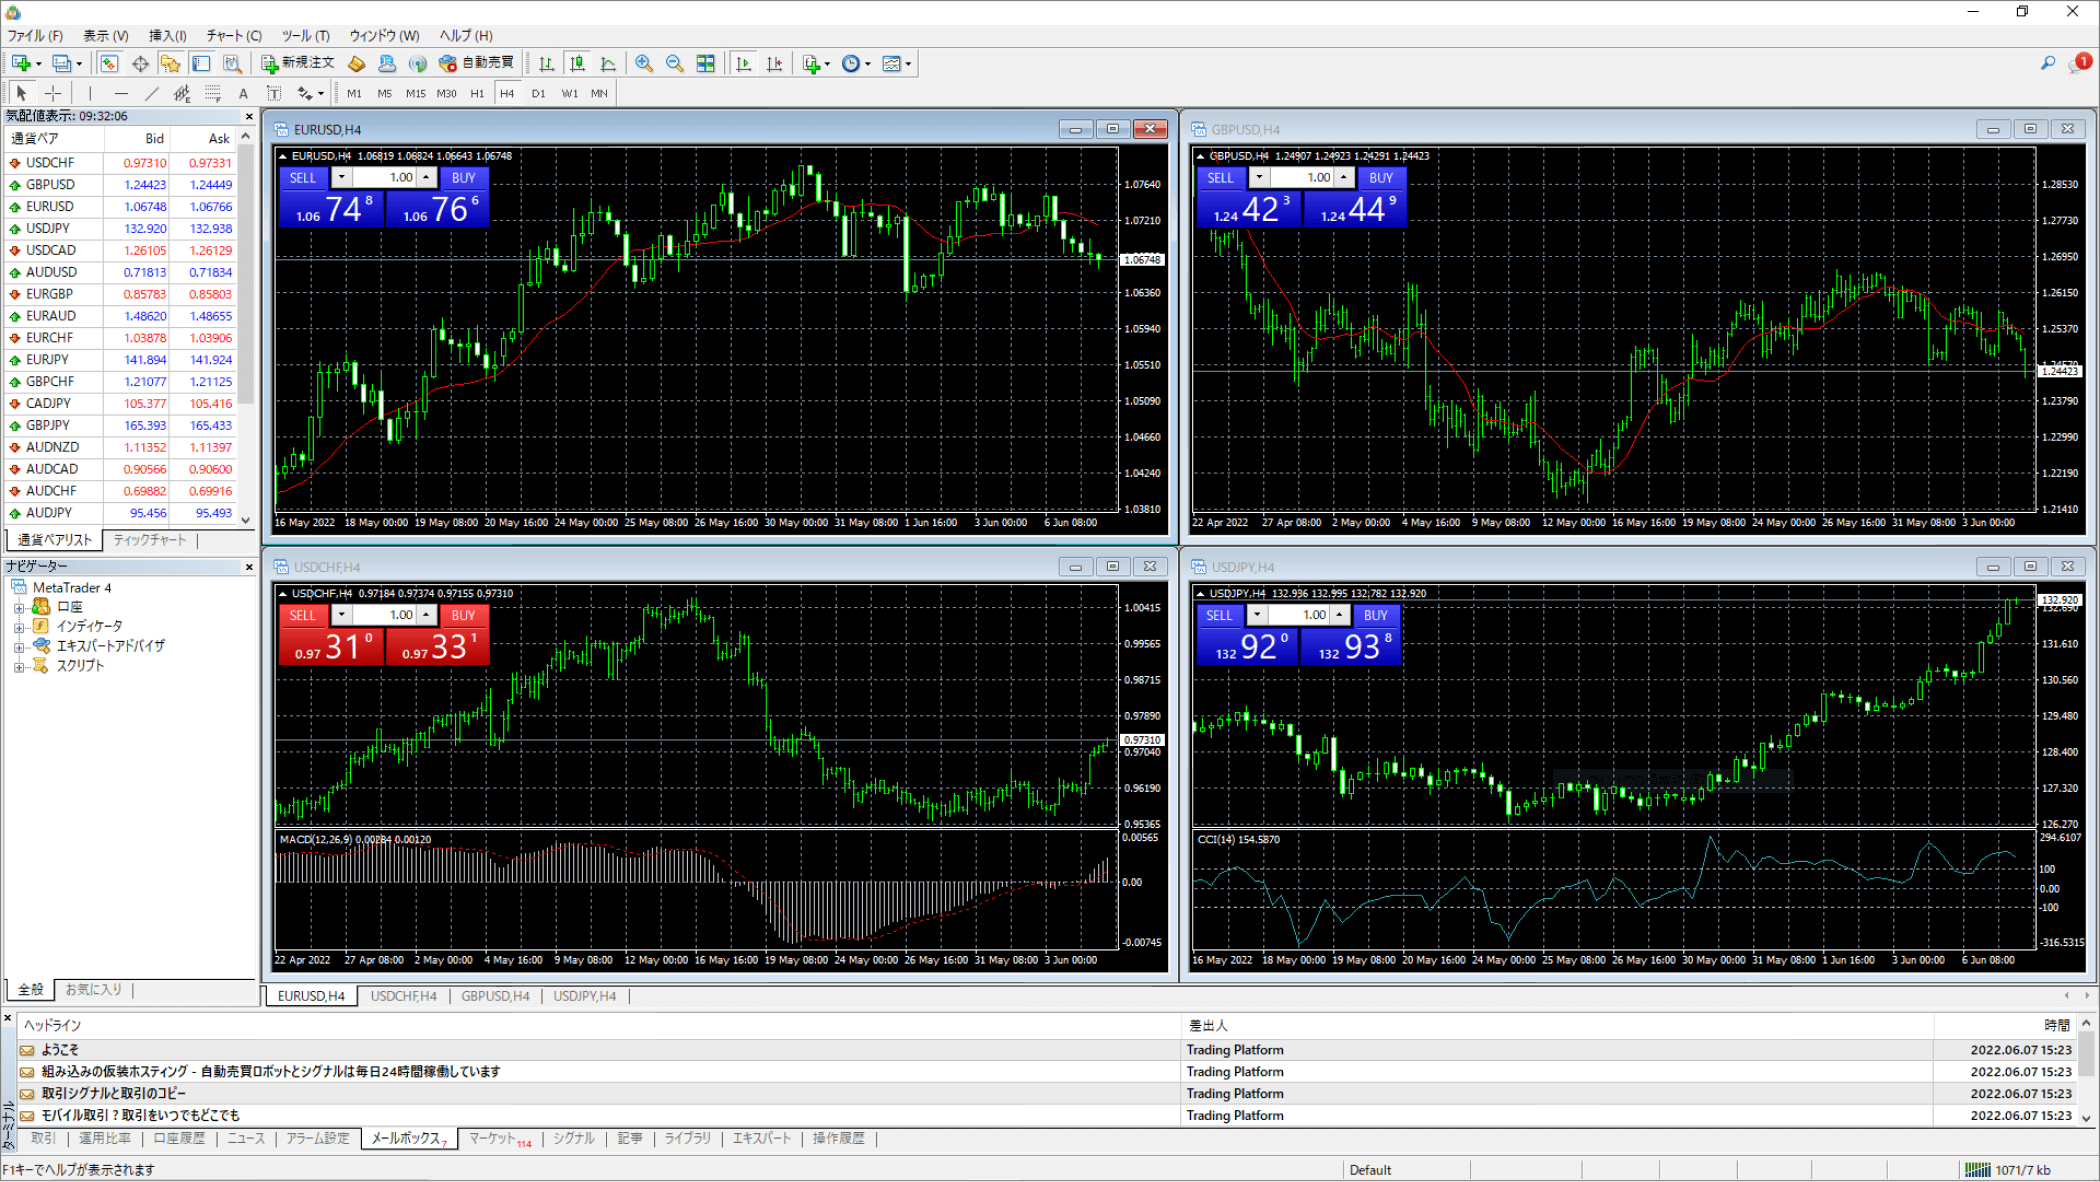2100x1182 pixels.
Task: Enable the MN monthly timeframe
Action: click(x=598, y=93)
